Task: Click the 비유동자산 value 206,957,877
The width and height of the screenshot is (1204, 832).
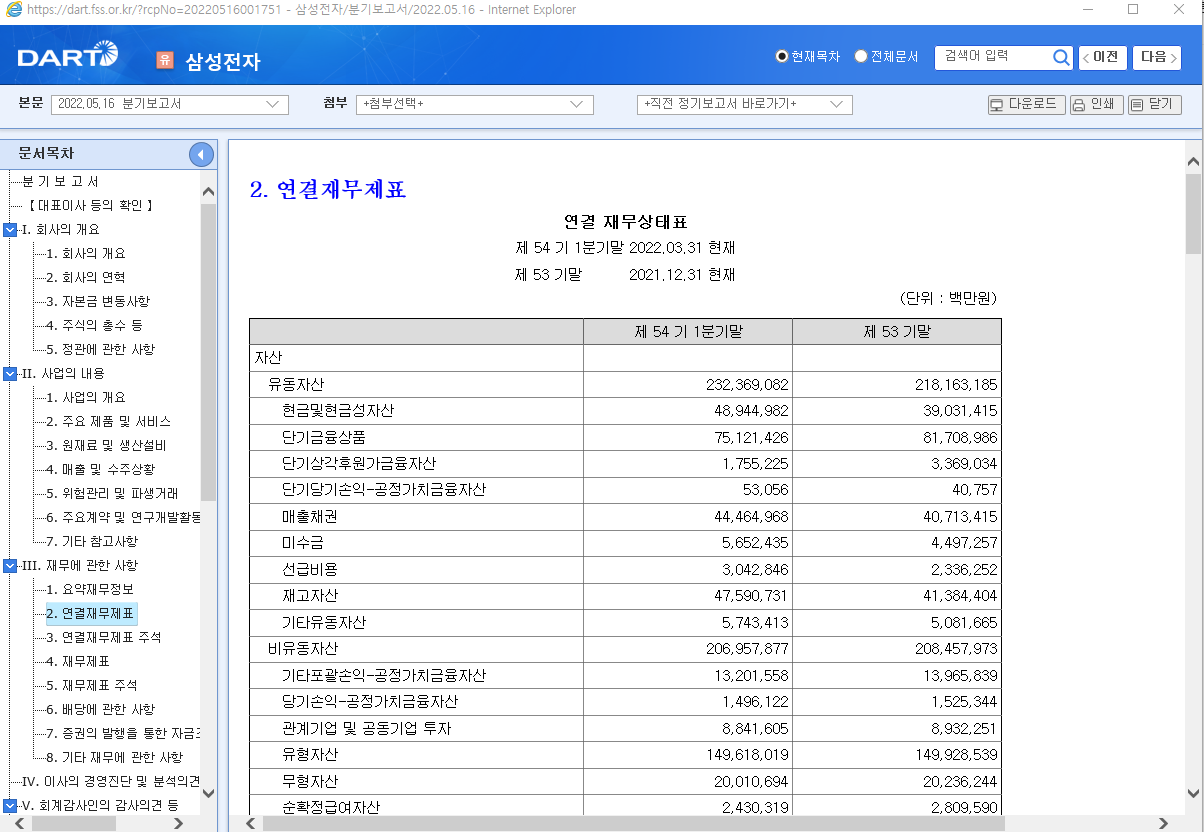Action: pos(747,649)
